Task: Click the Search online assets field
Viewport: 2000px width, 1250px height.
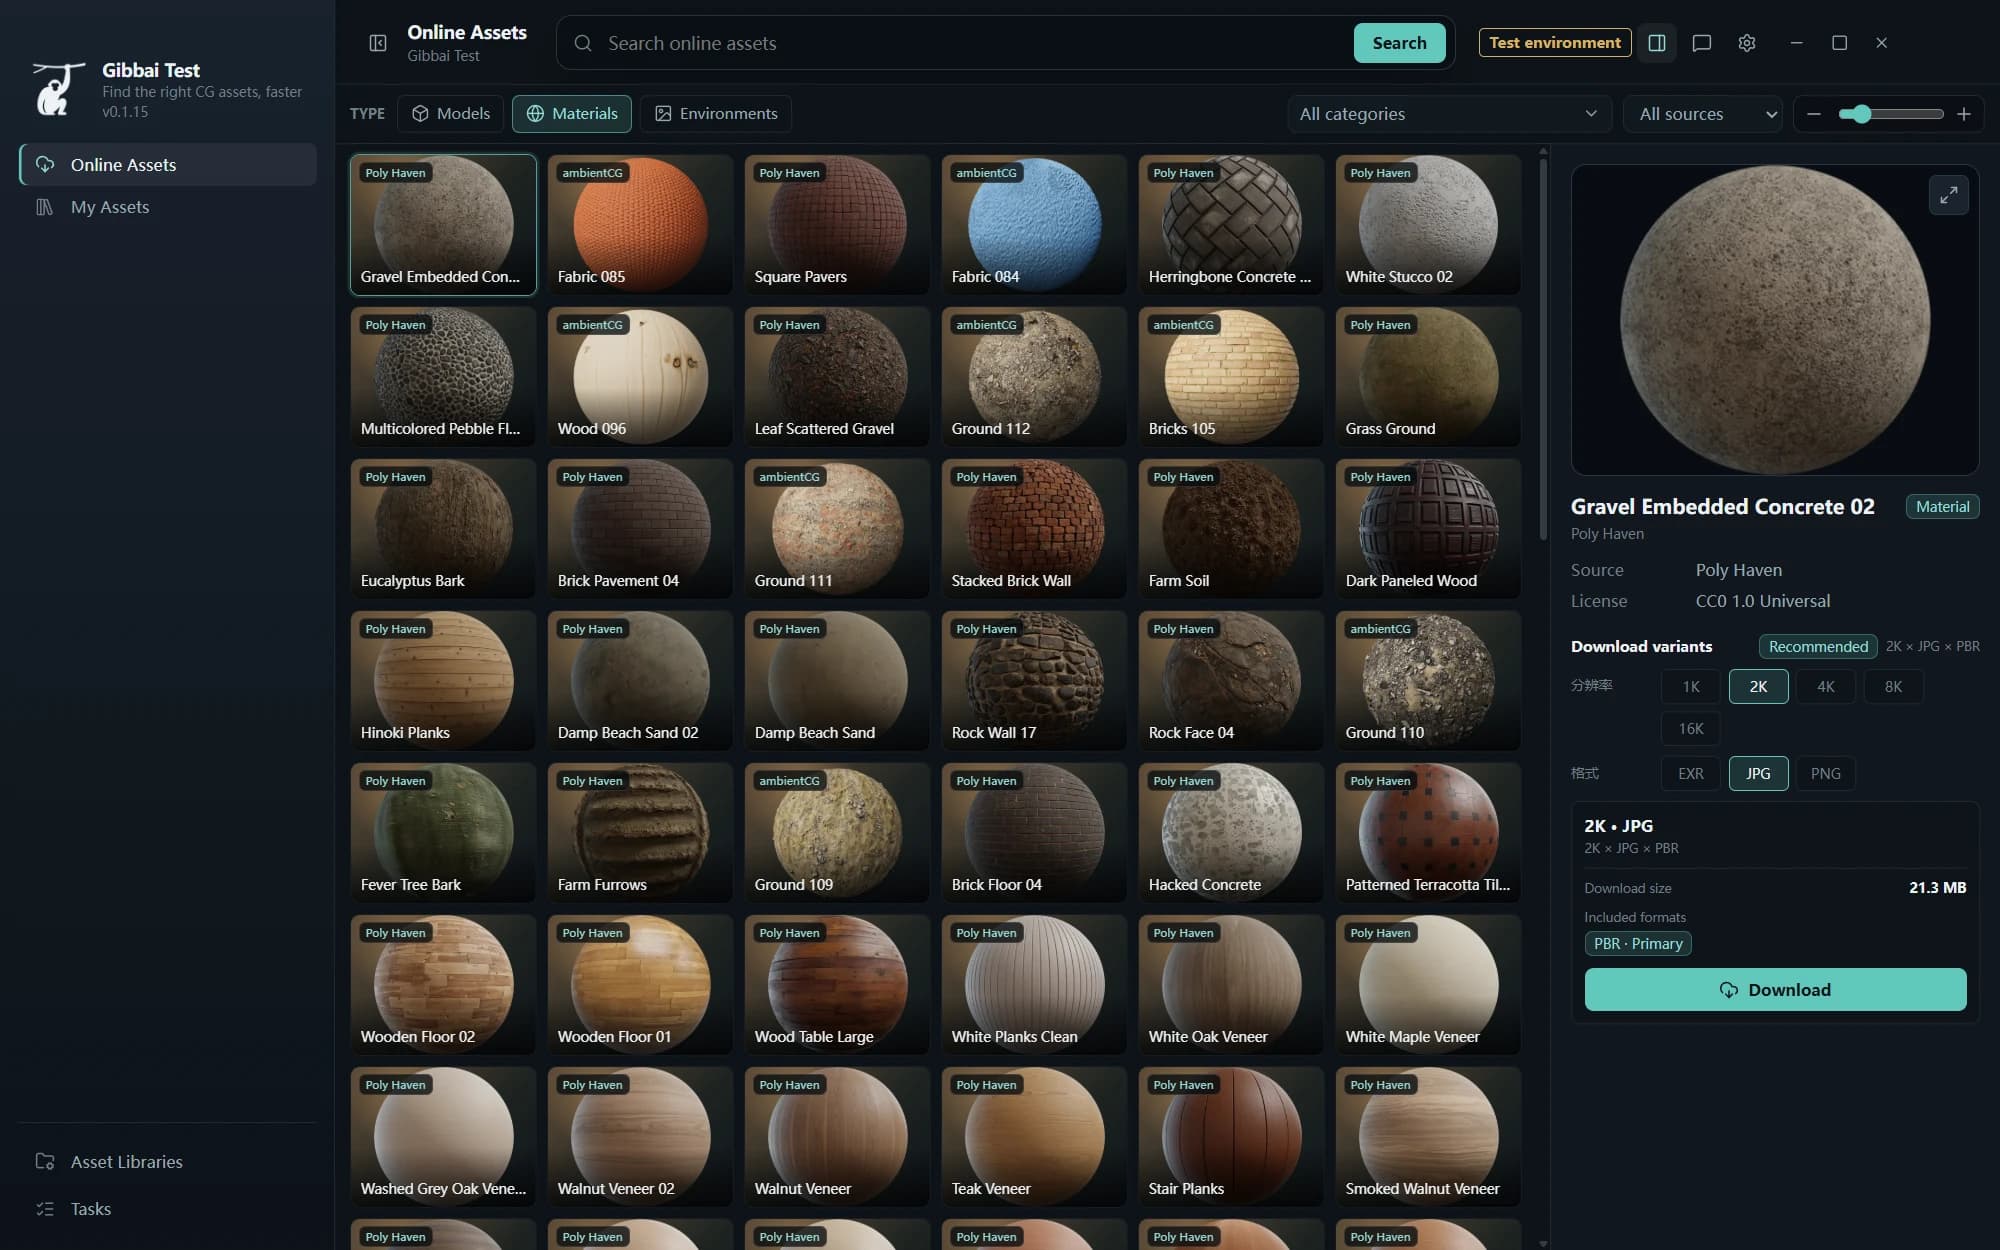Action: pos(975,43)
